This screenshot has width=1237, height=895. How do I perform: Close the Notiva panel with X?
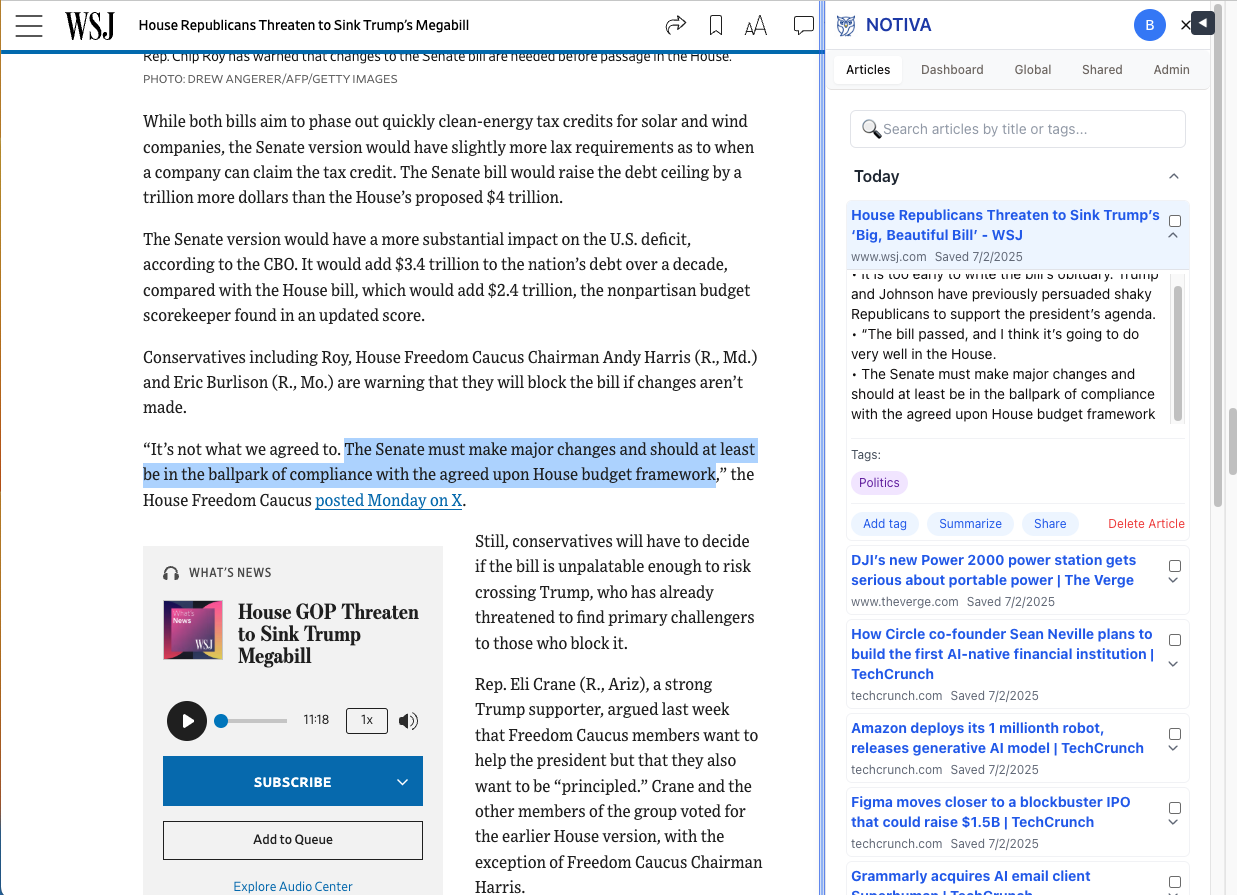point(1185,25)
